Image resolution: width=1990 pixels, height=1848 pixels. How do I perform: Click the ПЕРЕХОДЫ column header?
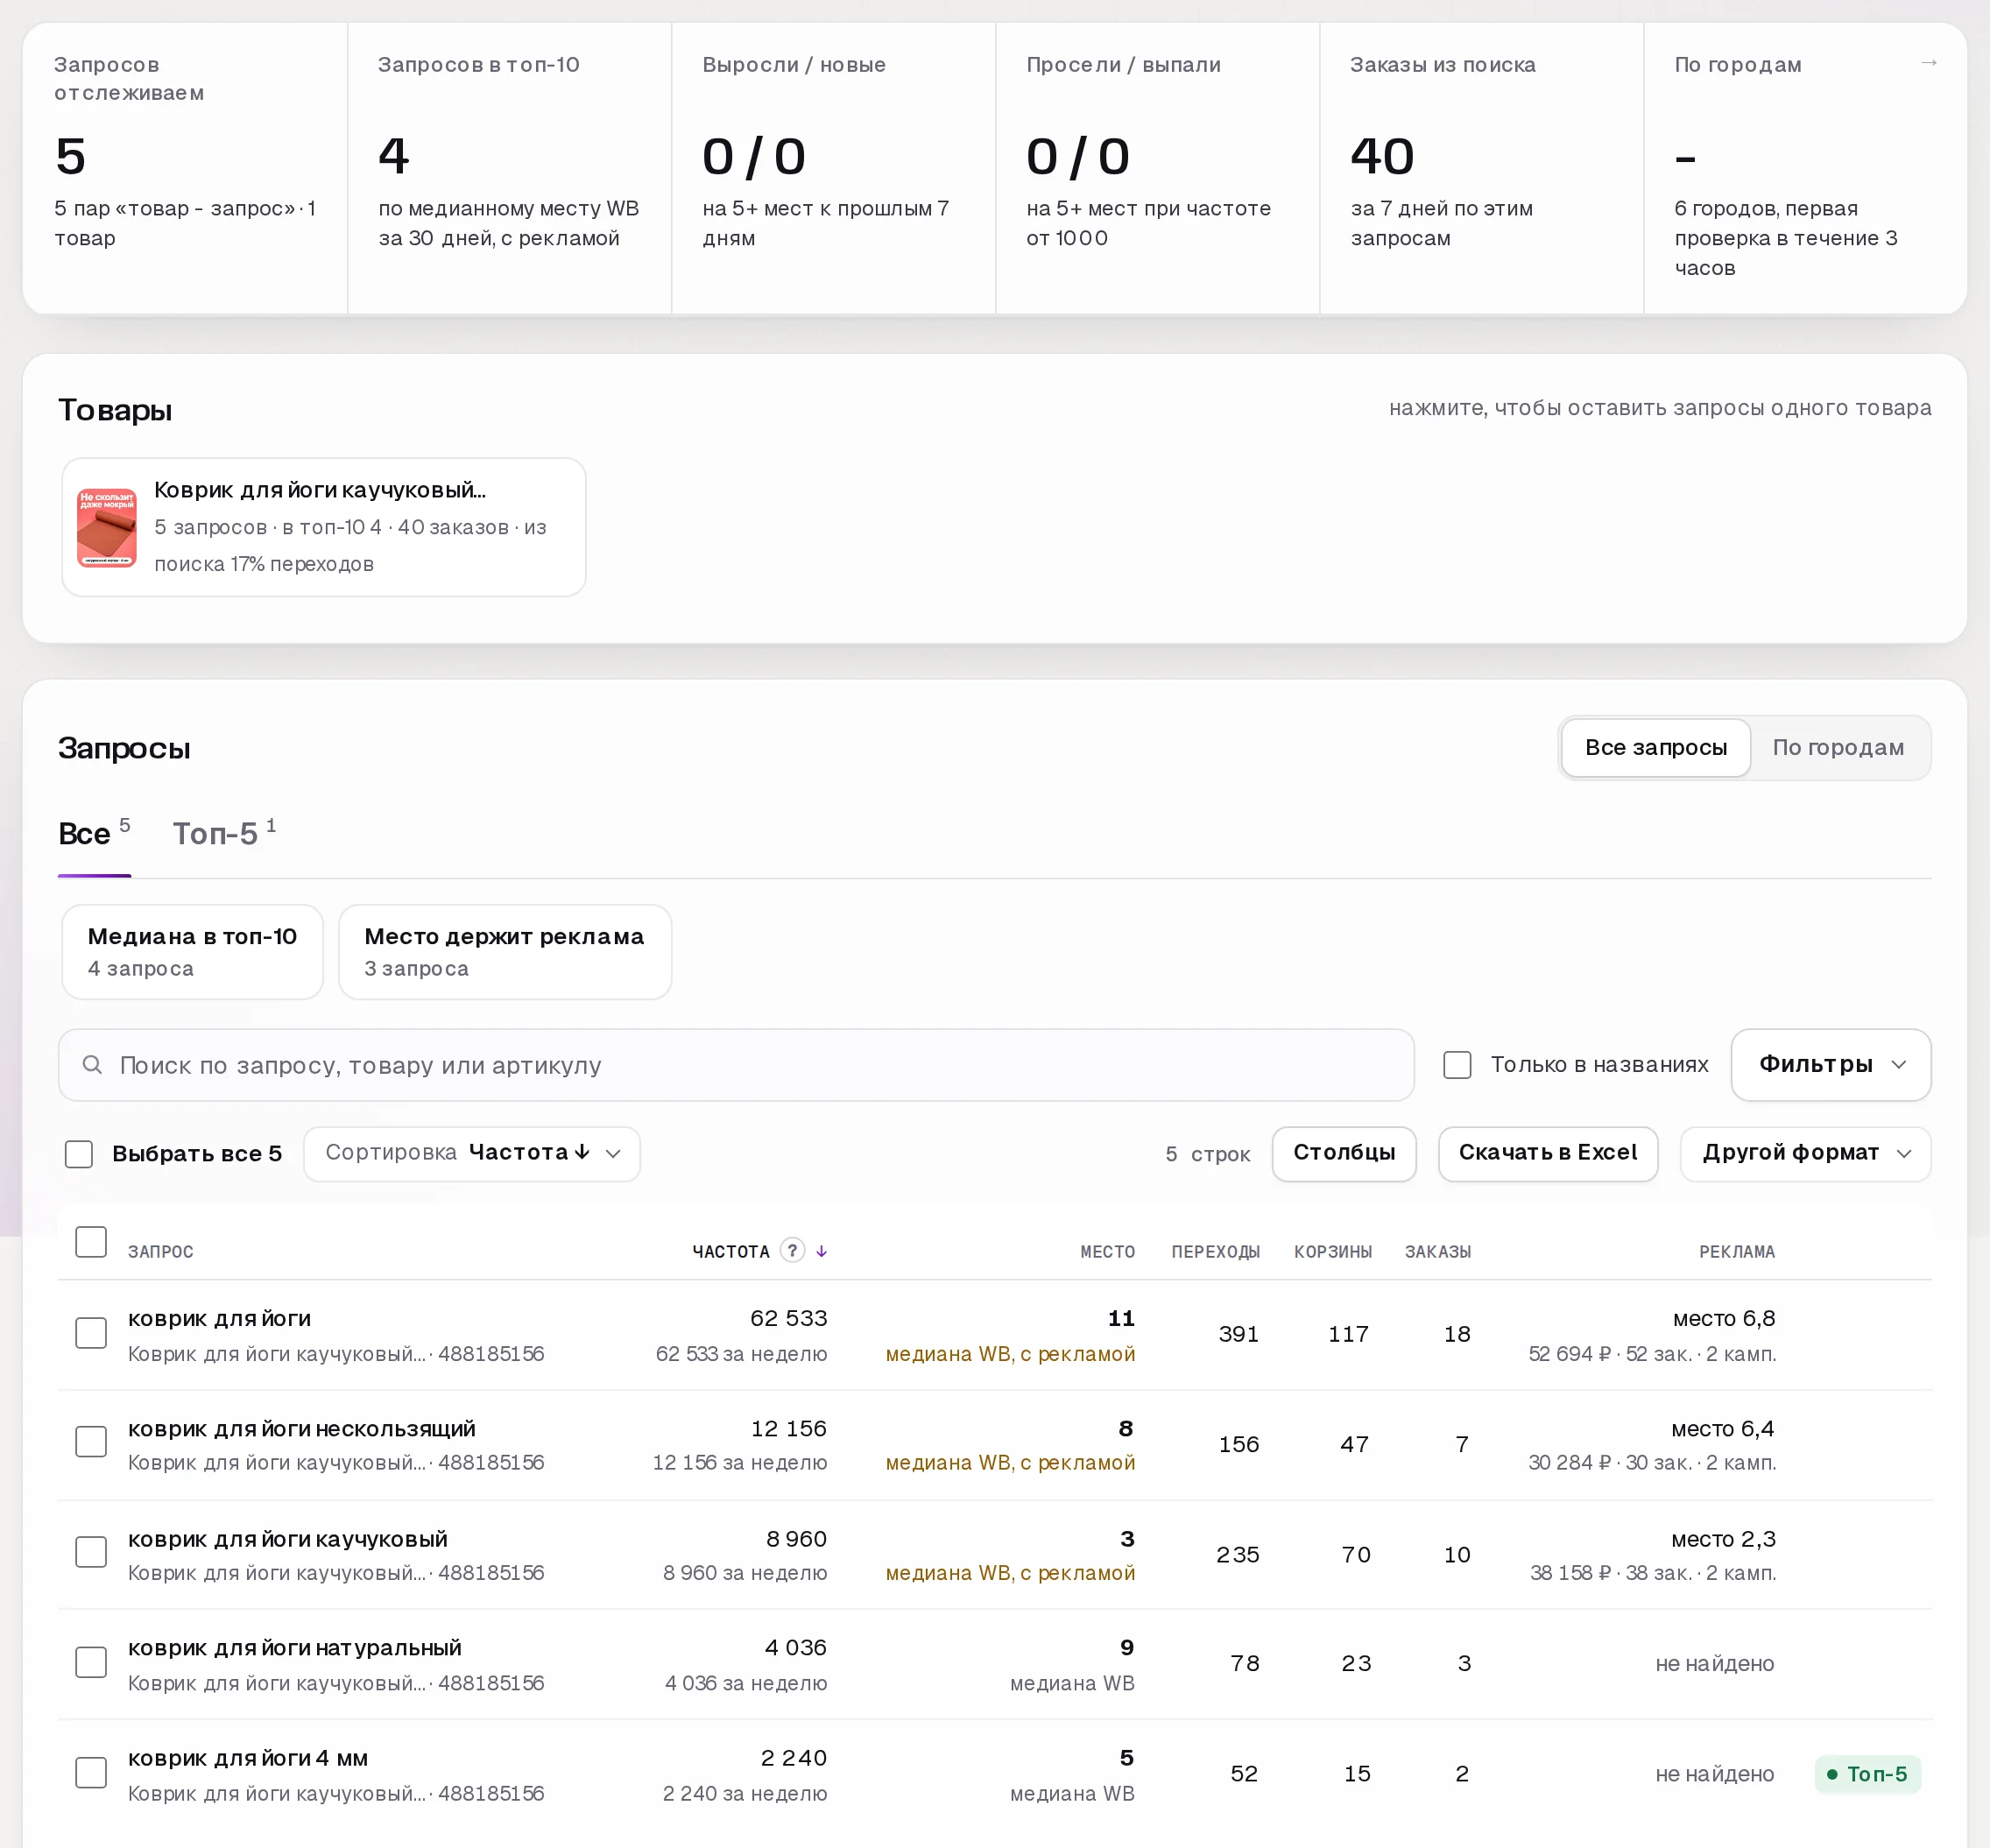tap(1215, 1251)
